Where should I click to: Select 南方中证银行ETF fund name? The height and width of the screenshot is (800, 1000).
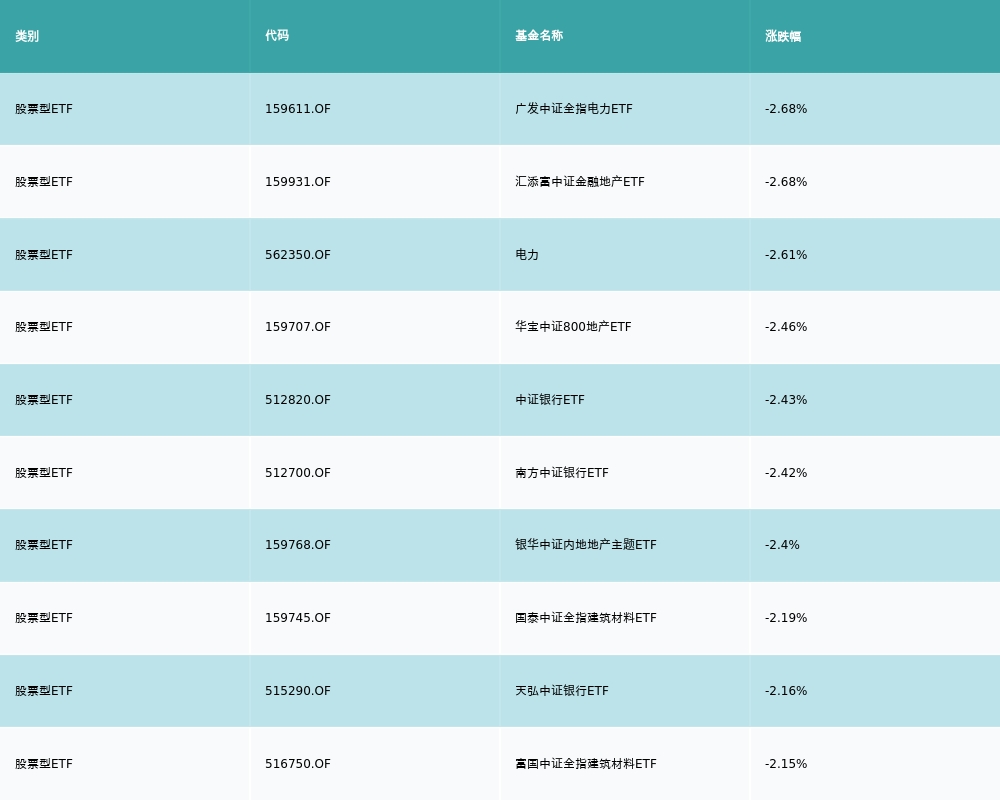pyautogui.click(x=561, y=473)
